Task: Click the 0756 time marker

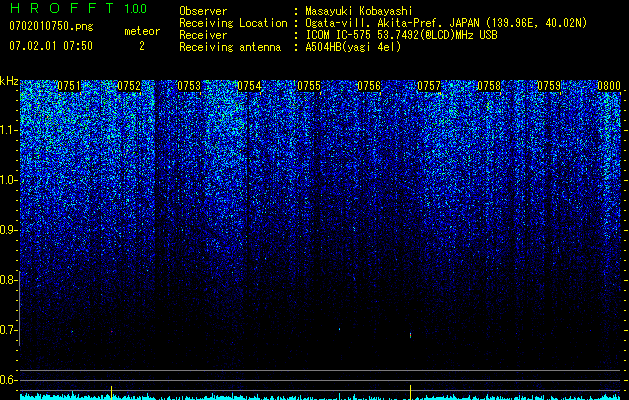Action: (x=369, y=86)
